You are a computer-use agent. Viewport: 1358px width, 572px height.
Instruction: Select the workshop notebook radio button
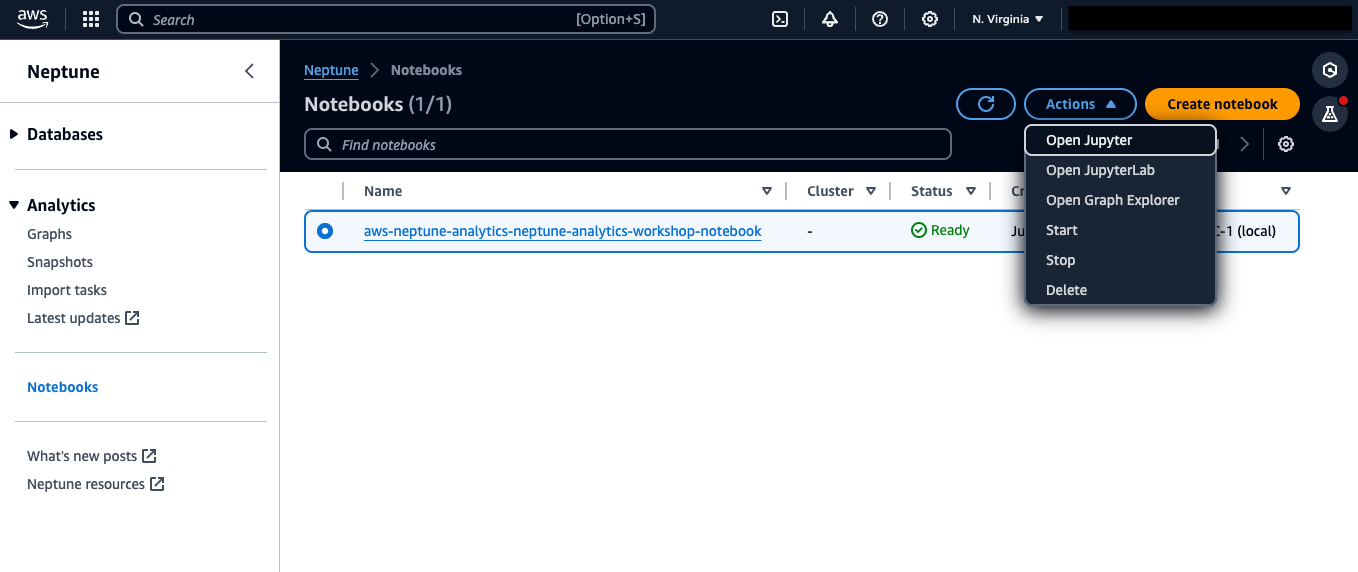point(325,231)
